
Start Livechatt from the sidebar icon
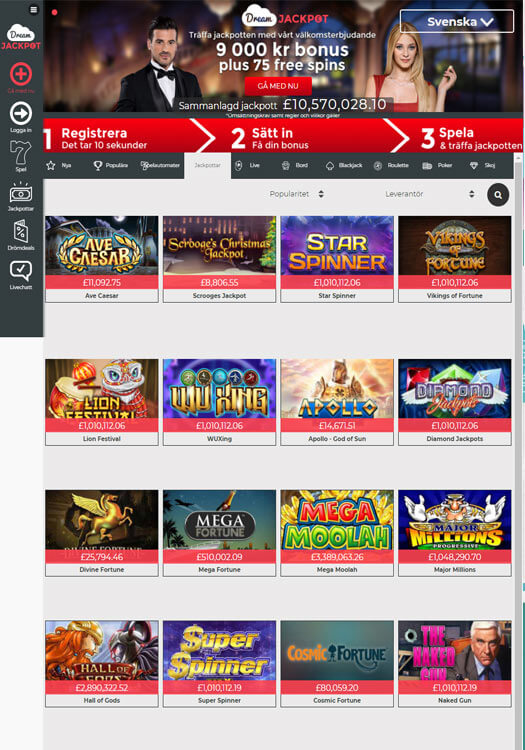pos(21,271)
